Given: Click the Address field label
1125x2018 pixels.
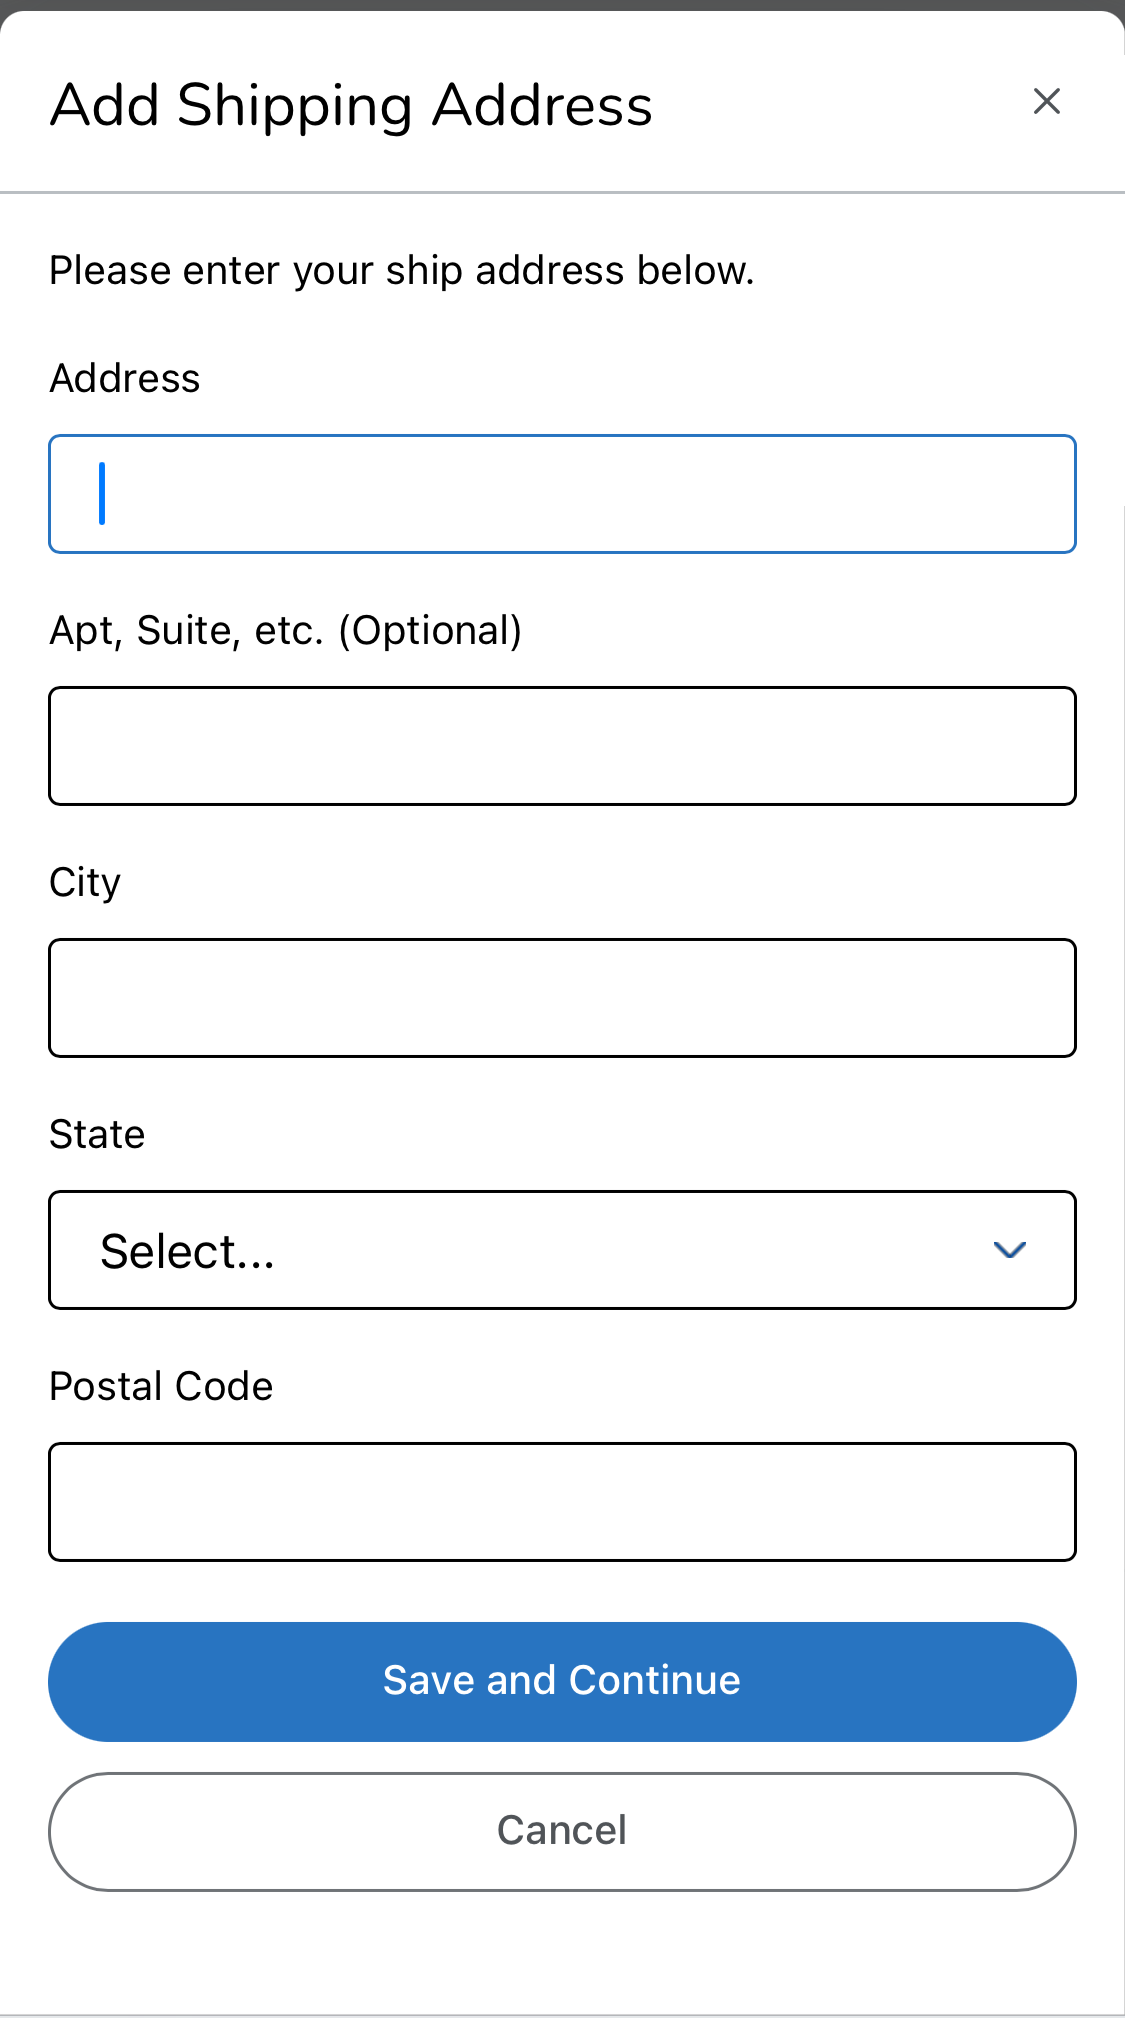Looking at the screenshot, I should tap(124, 378).
